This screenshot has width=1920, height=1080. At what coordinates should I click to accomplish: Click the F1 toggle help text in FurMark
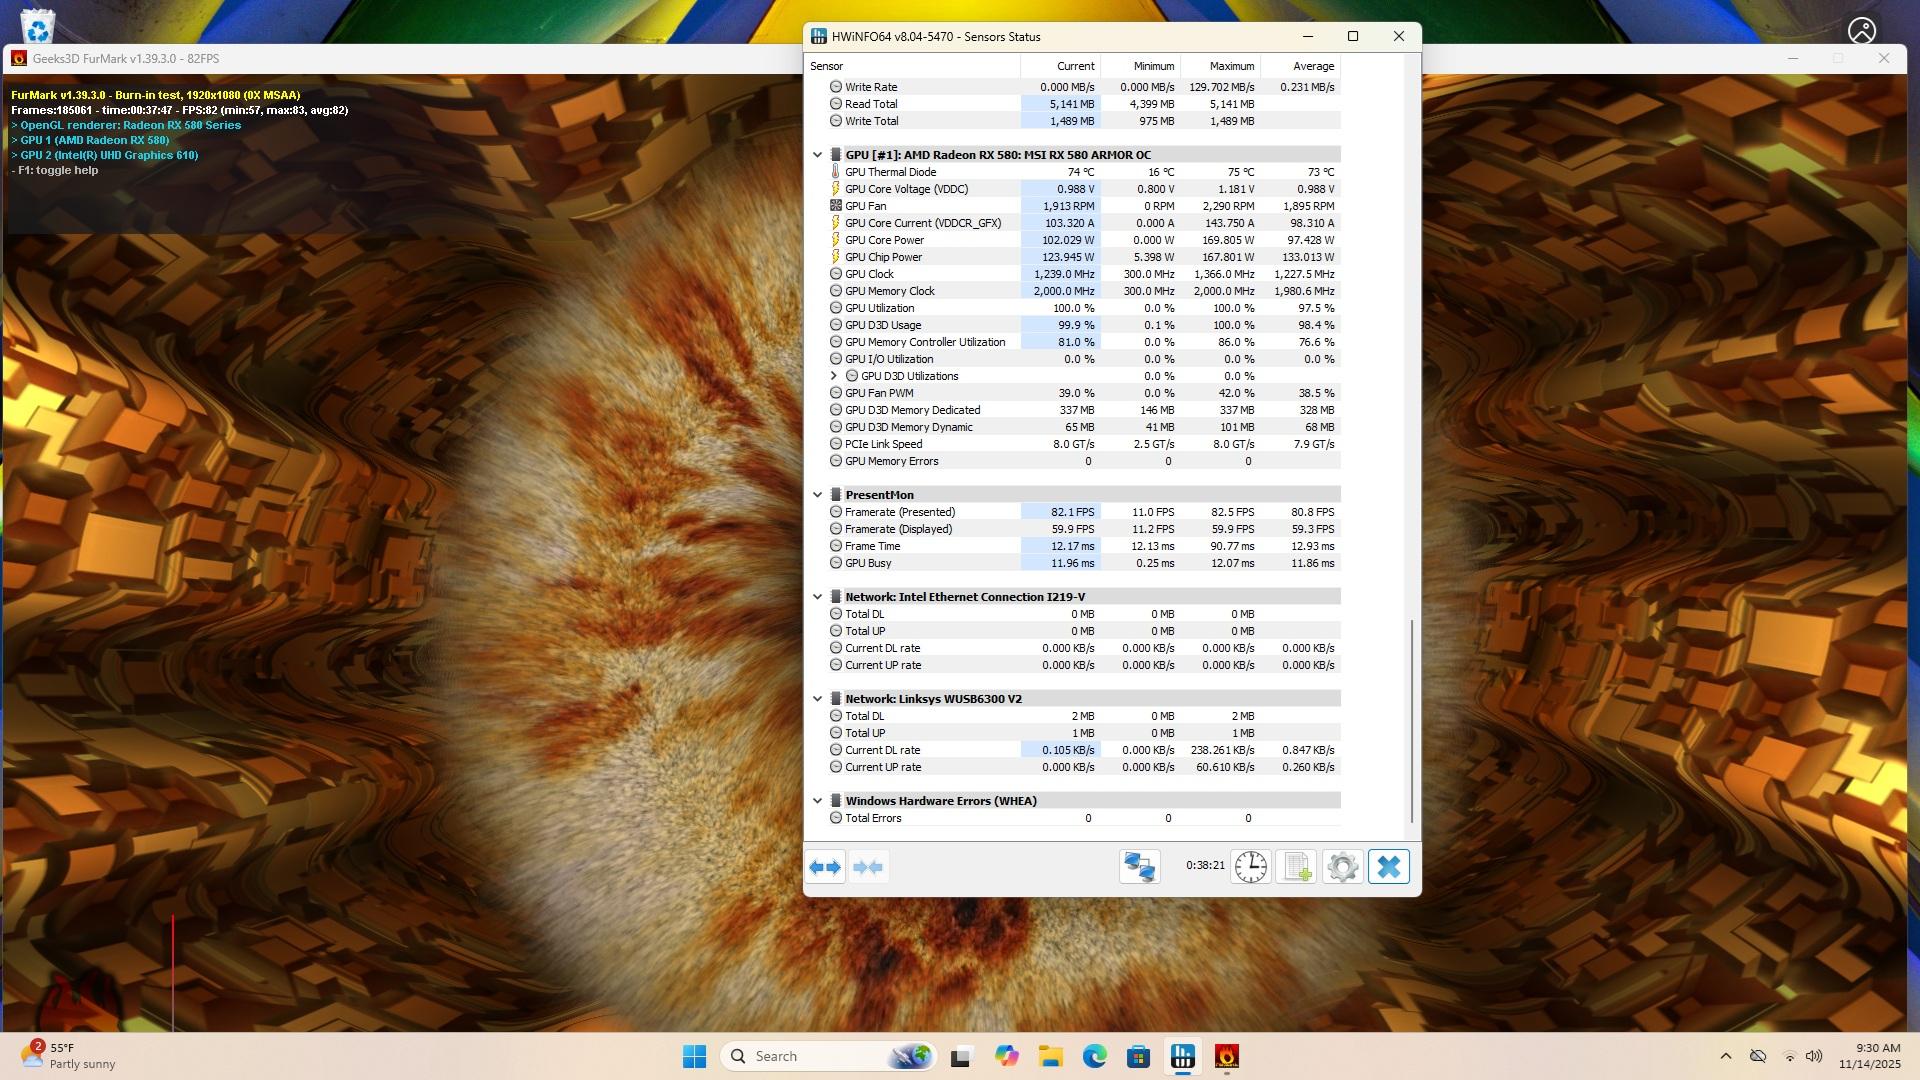click(55, 170)
